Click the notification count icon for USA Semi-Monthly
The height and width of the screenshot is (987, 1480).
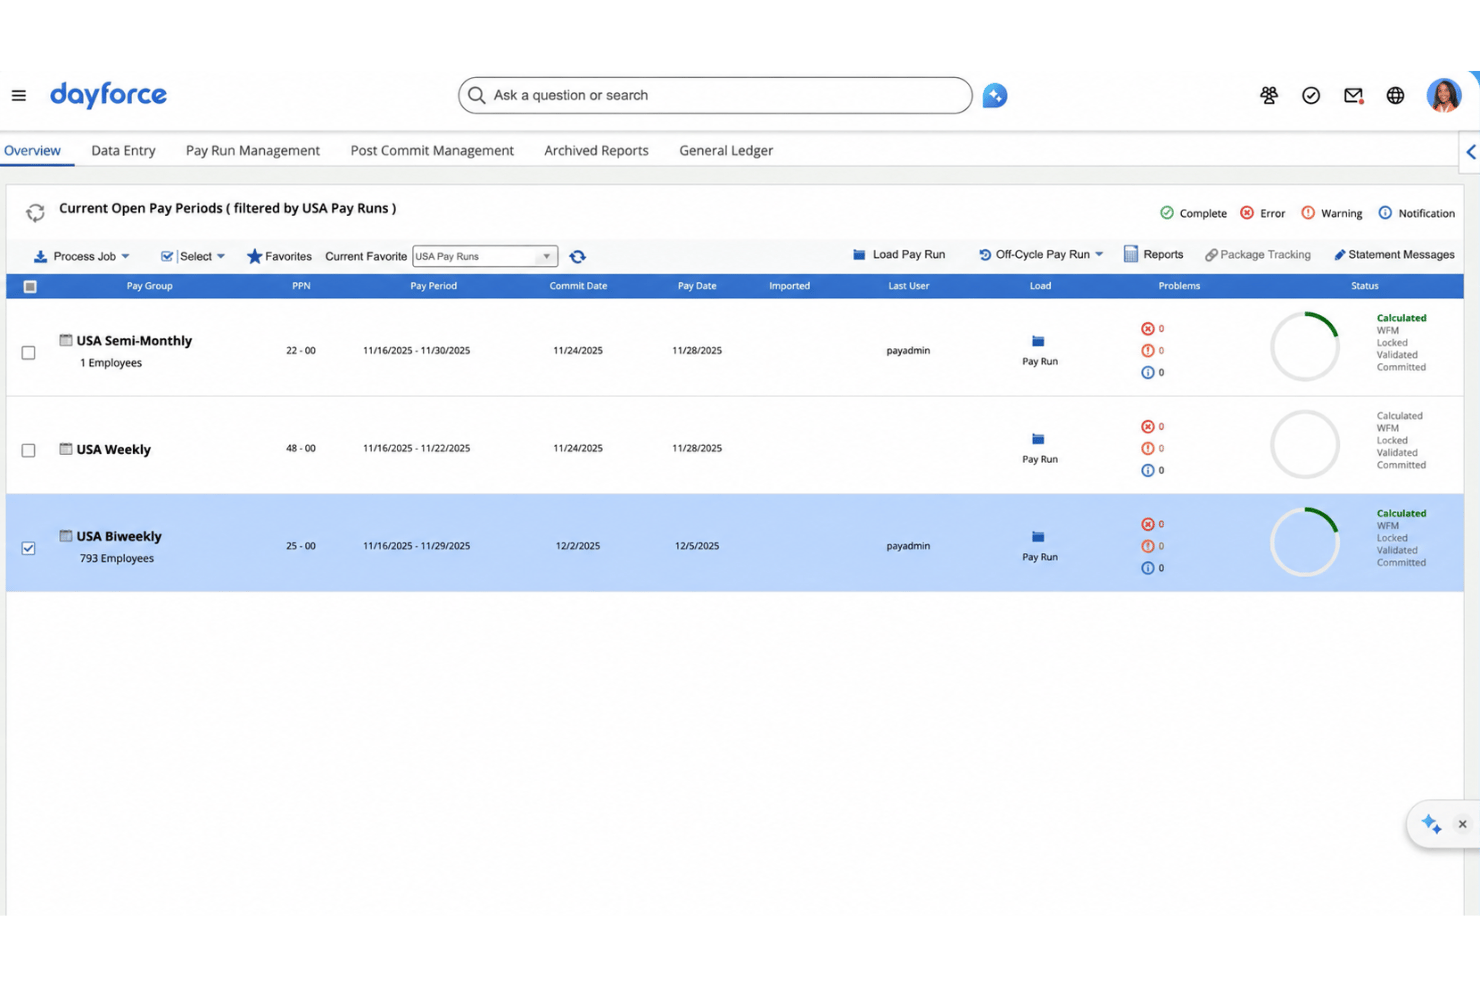click(1148, 372)
